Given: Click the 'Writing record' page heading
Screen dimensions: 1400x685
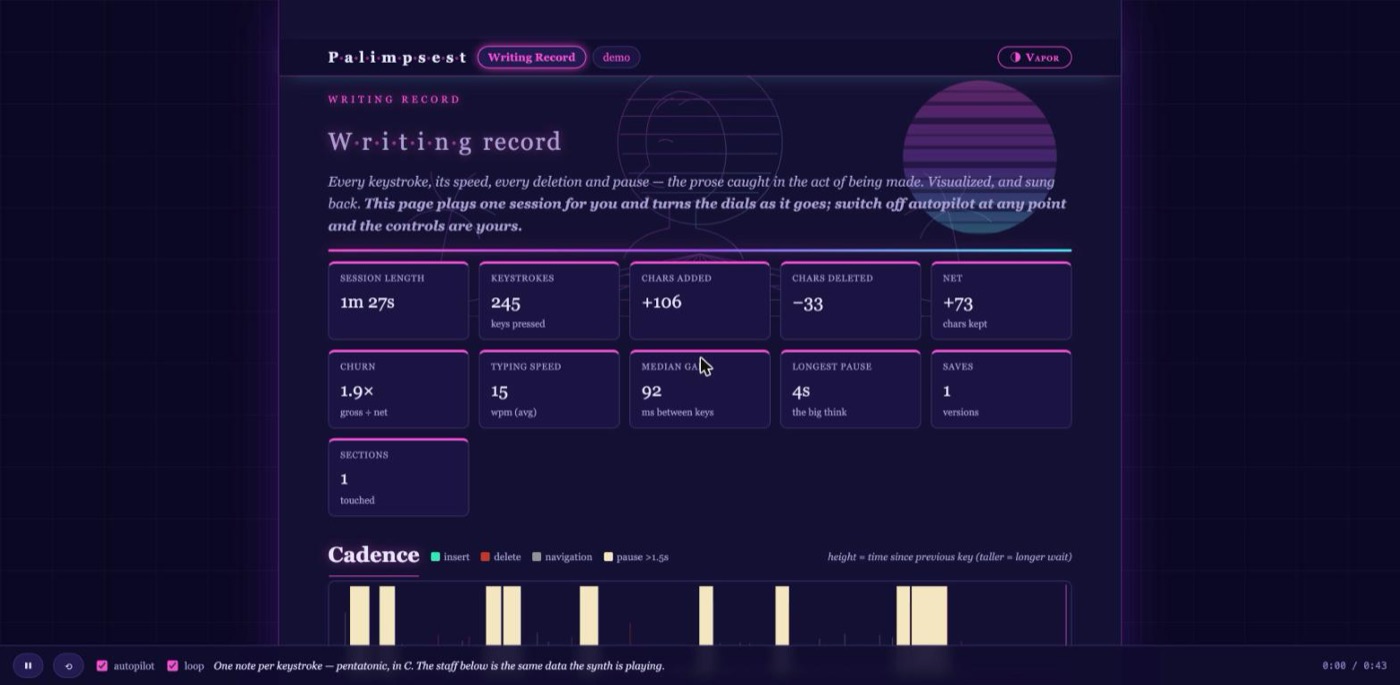Looking at the screenshot, I should pos(444,142).
